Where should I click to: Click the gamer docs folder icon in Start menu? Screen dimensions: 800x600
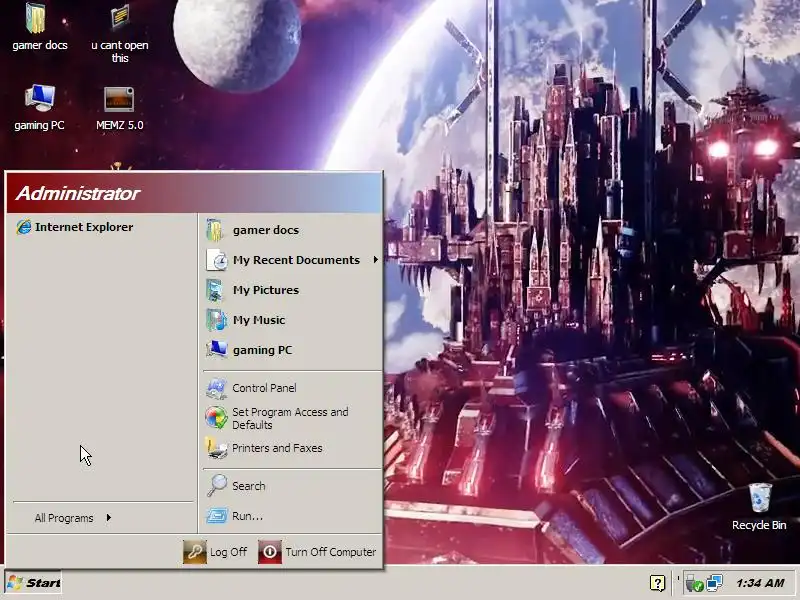click(x=215, y=230)
